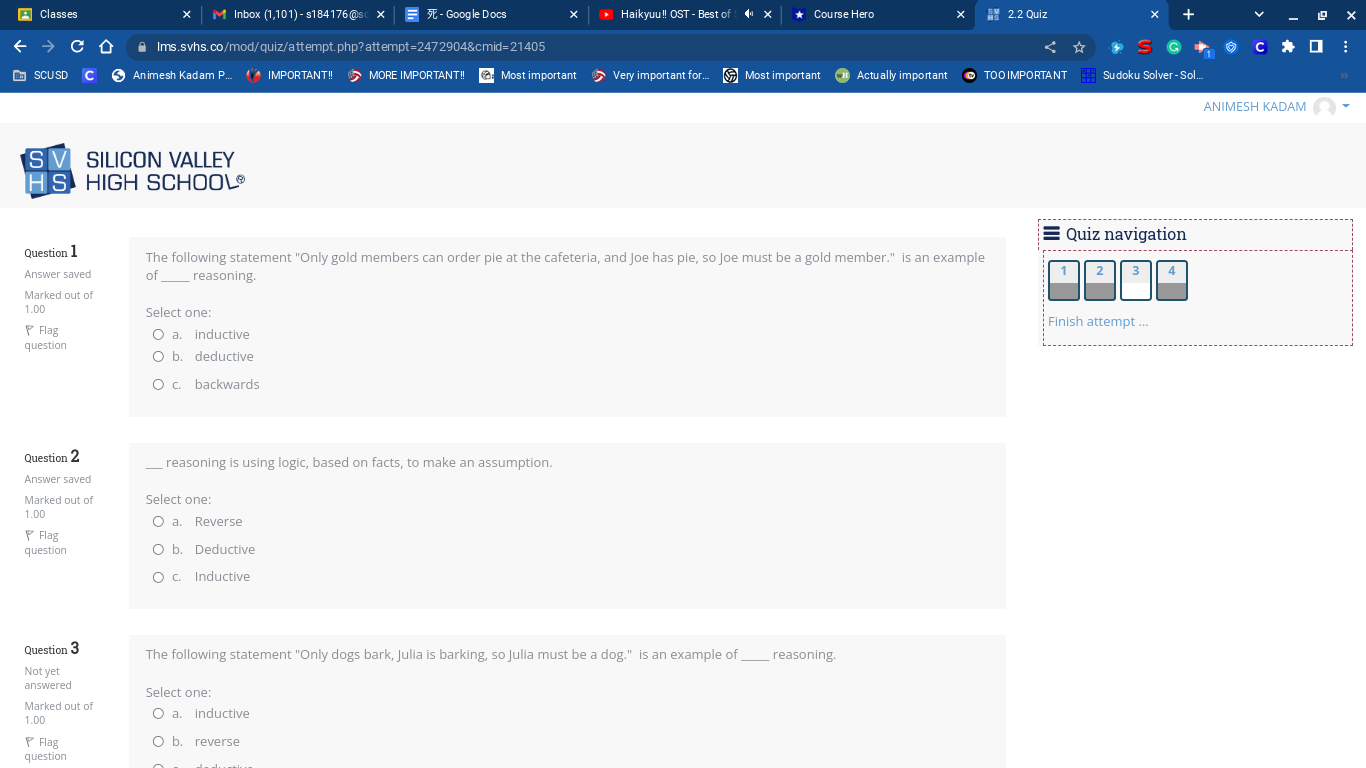This screenshot has height=768, width=1366.
Task: Close the Classes tab
Action: pos(187,14)
